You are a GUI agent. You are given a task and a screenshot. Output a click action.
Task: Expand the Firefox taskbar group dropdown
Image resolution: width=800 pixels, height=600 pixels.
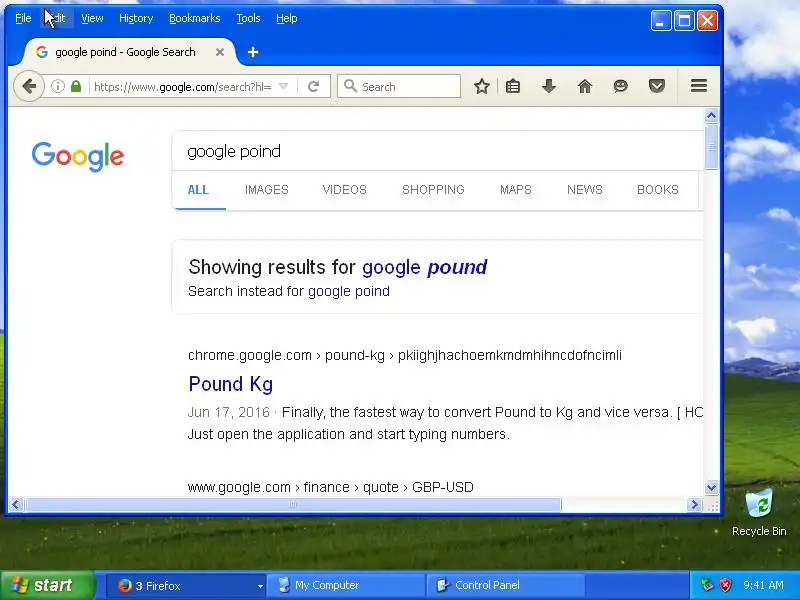(260, 586)
